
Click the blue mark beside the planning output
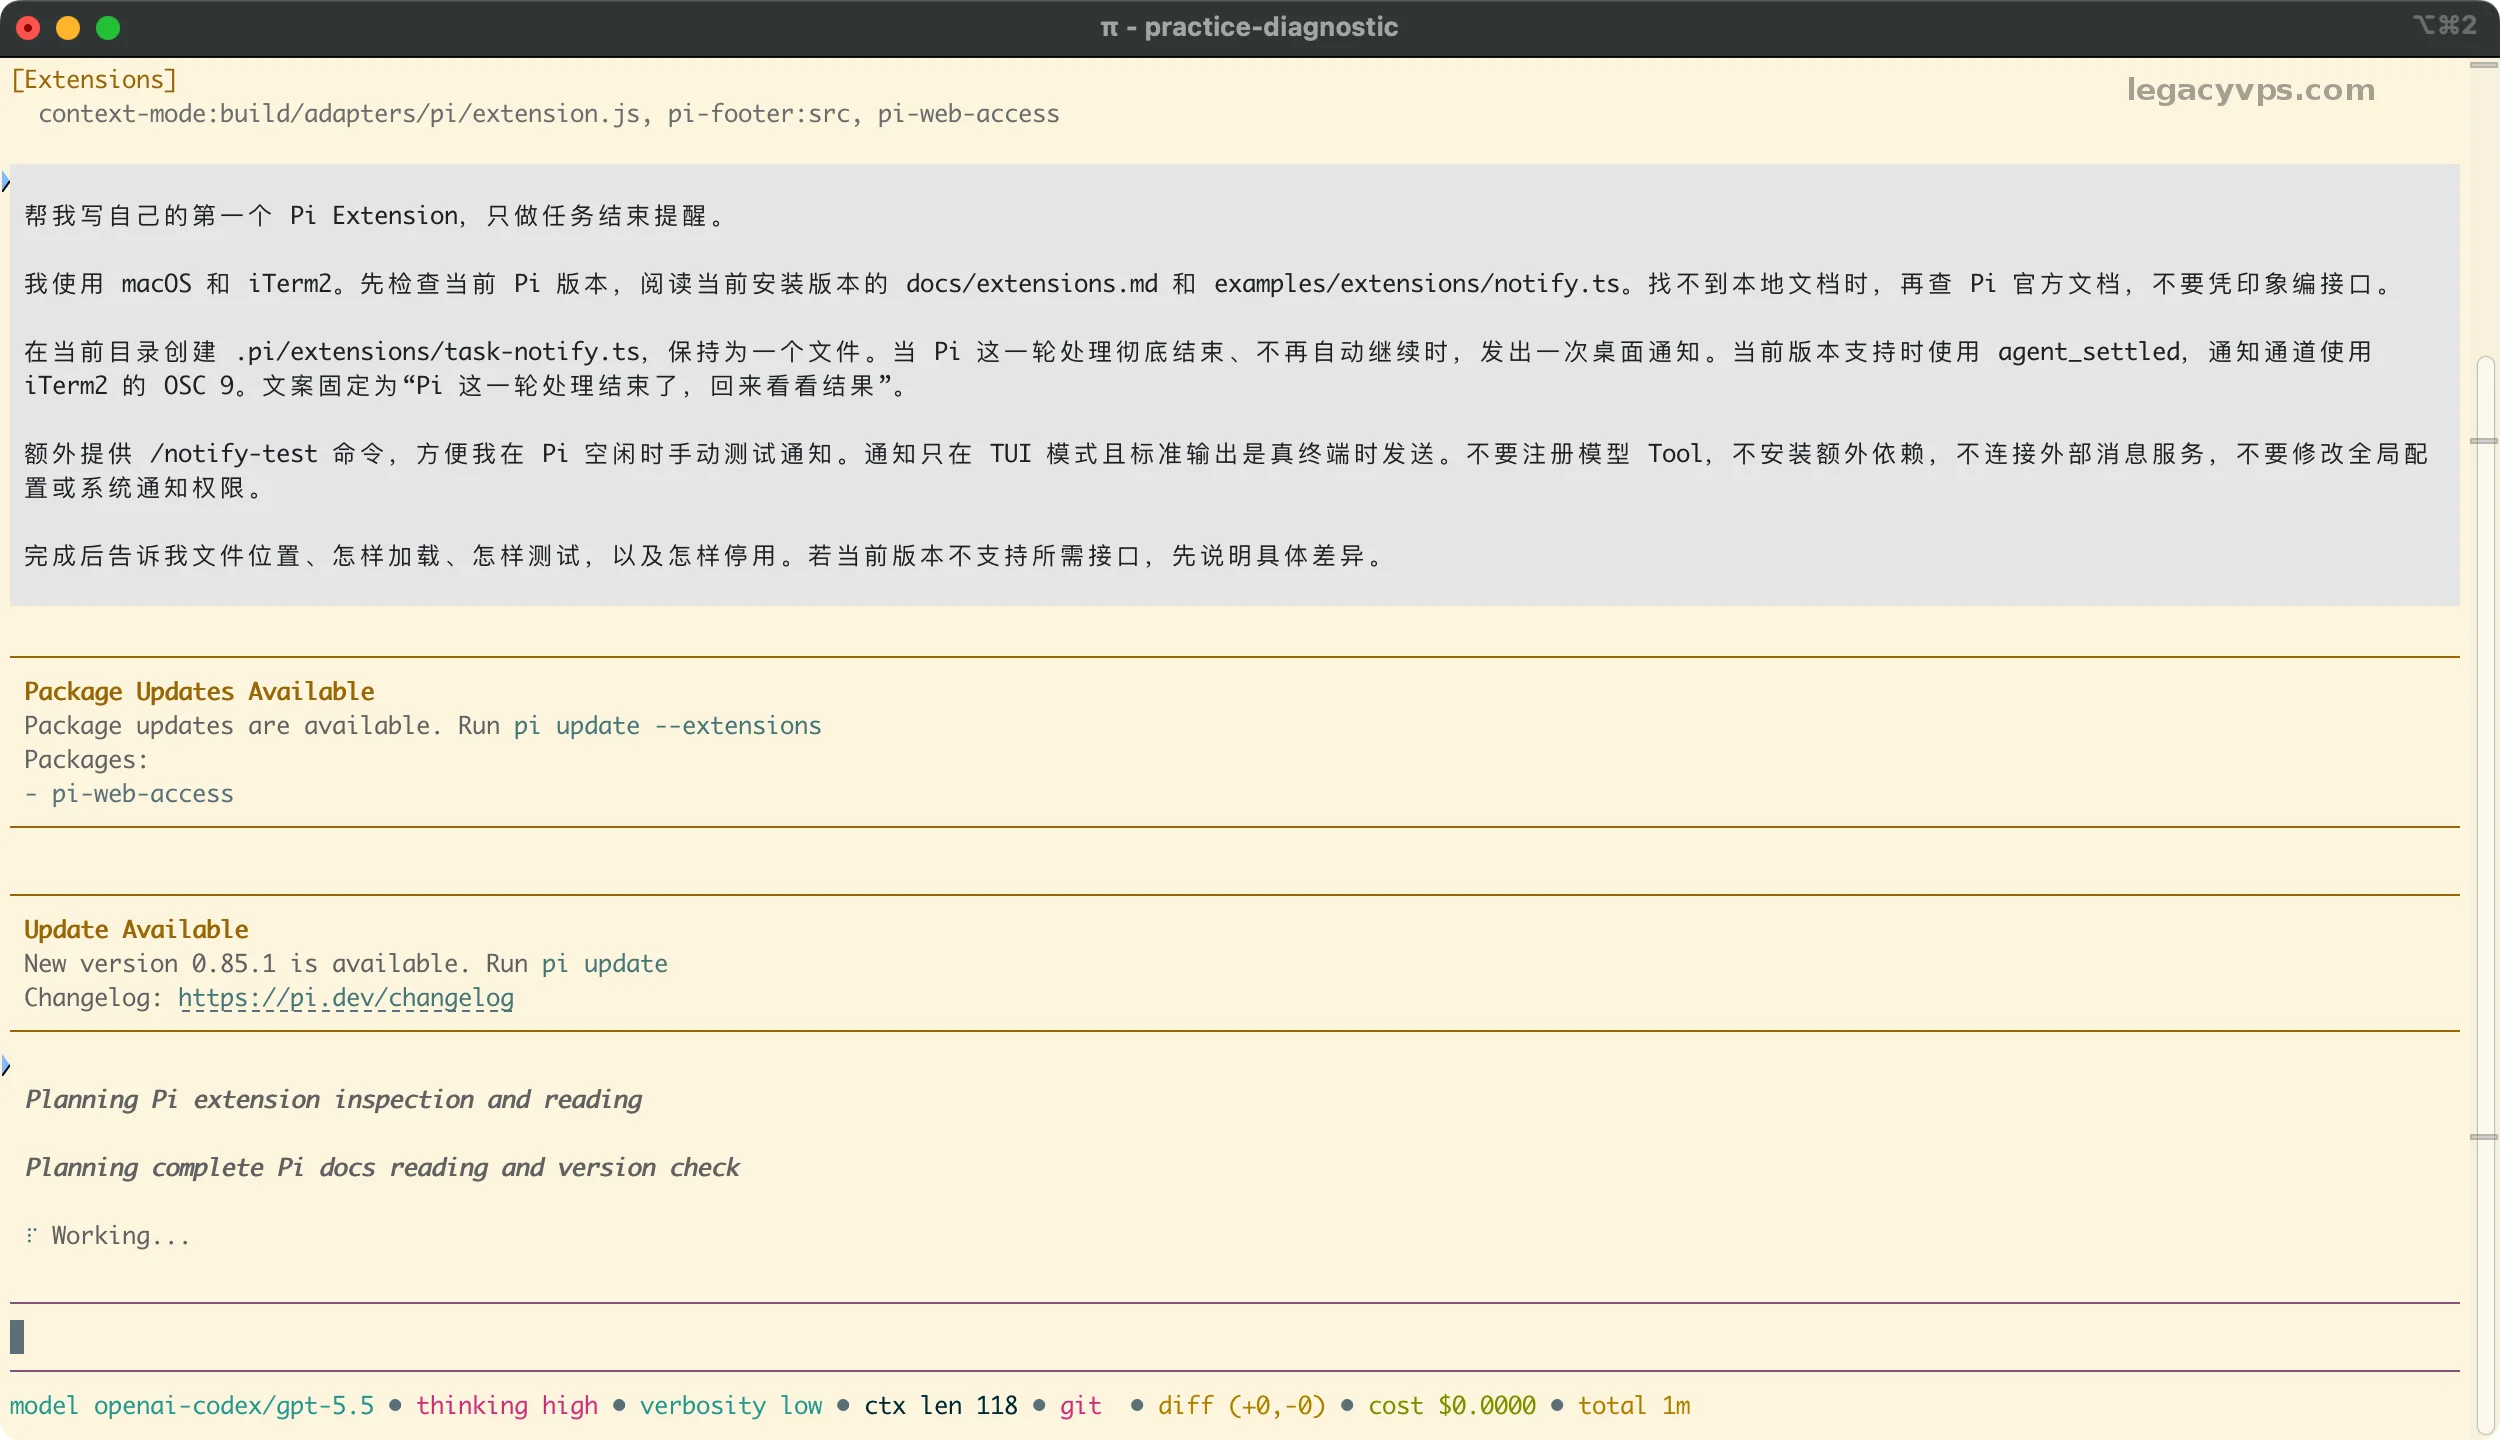pyautogui.click(x=6, y=1066)
